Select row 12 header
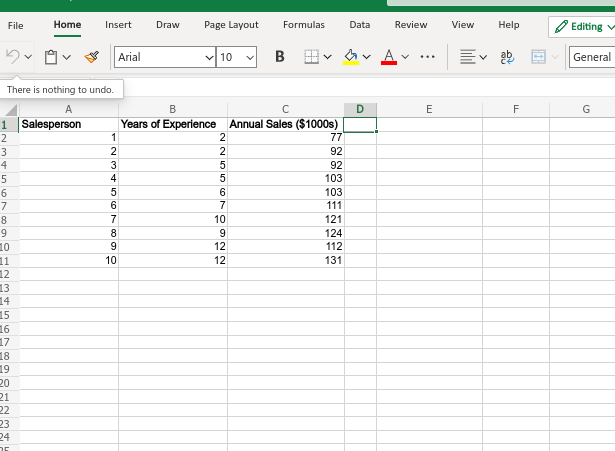 pyautogui.click(x=9, y=274)
